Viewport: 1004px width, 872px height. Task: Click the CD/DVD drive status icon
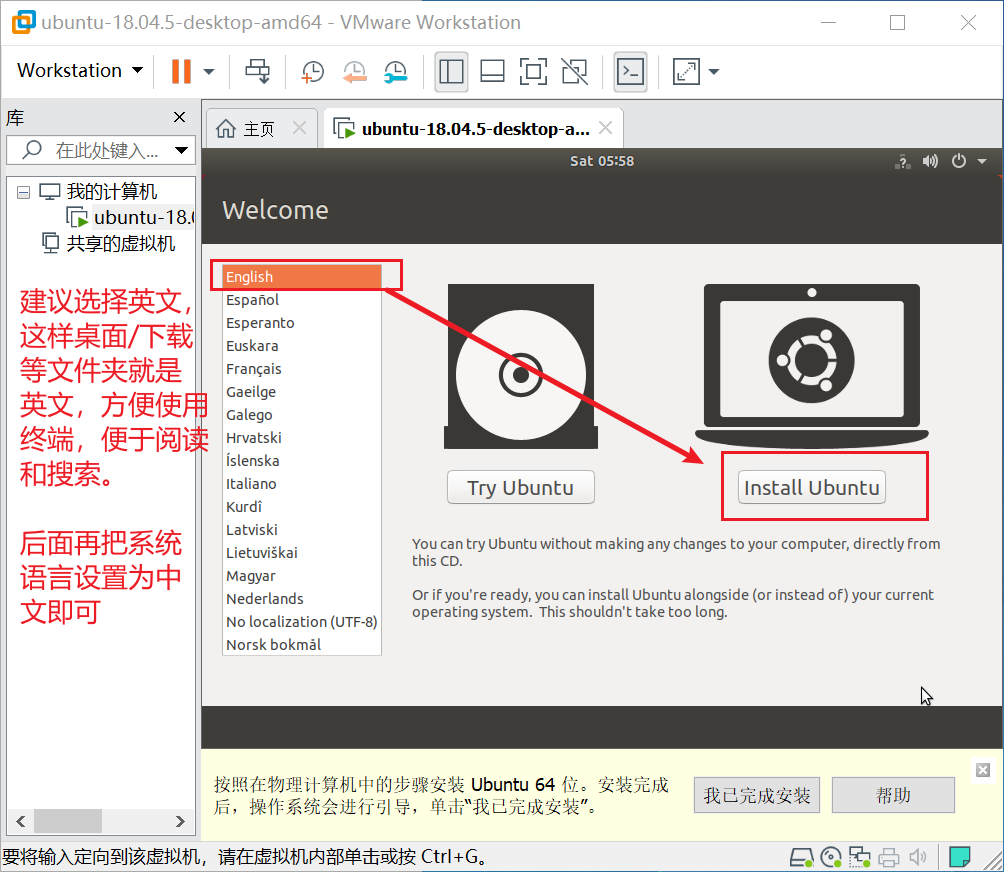pyautogui.click(x=830, y=857)
